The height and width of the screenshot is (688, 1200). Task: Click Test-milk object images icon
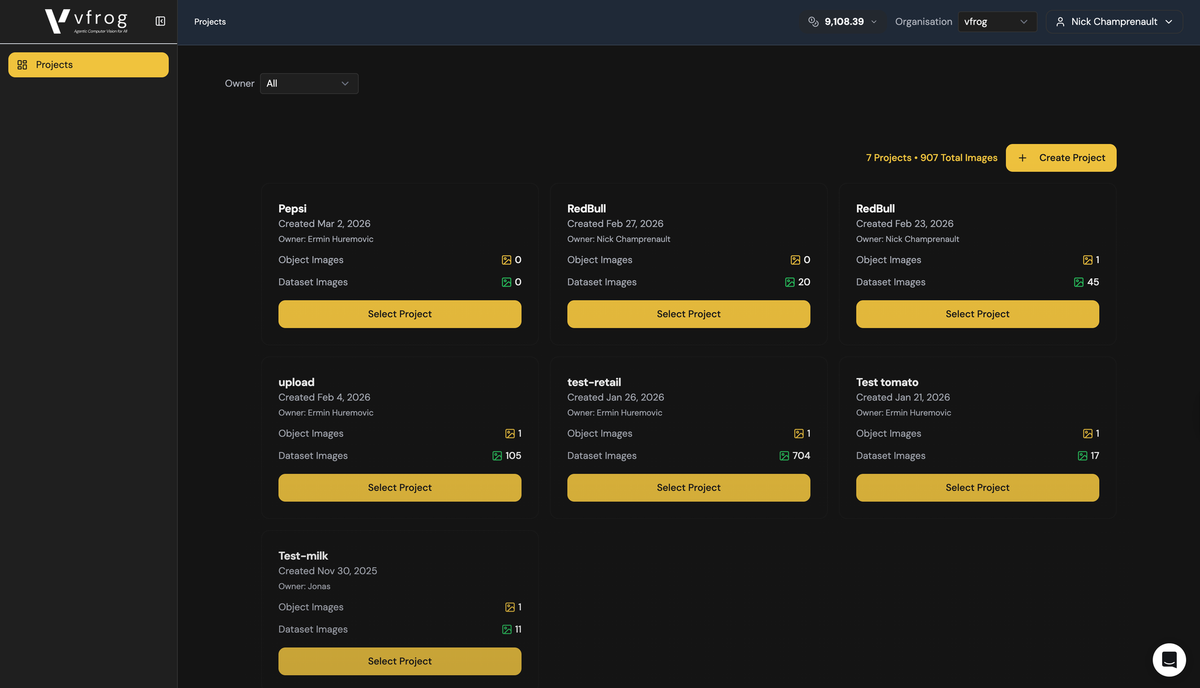510,607
